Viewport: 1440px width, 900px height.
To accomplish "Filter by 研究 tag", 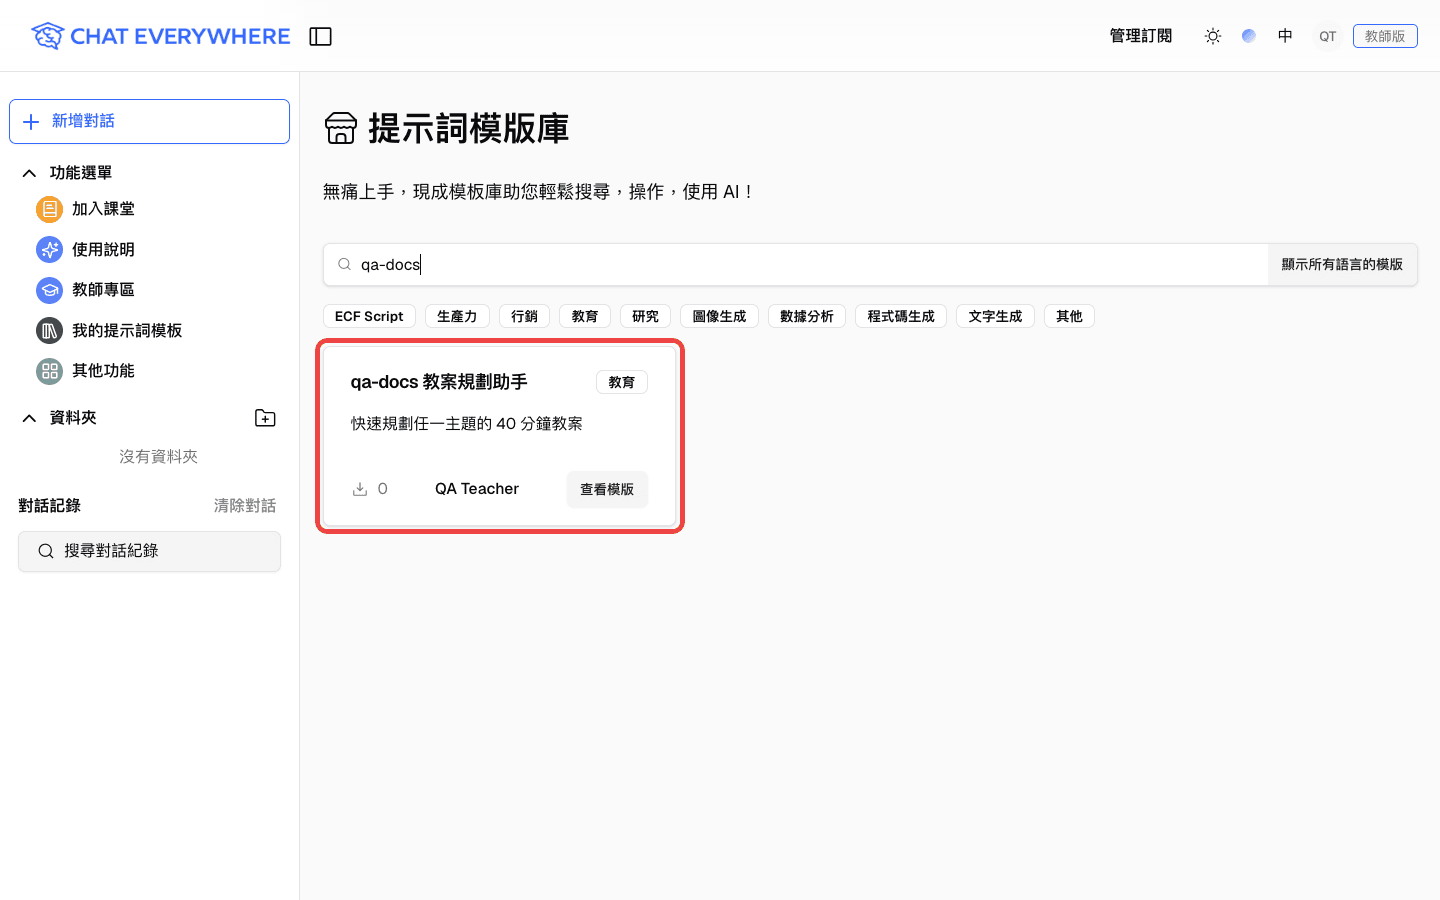I will [645, 316].
